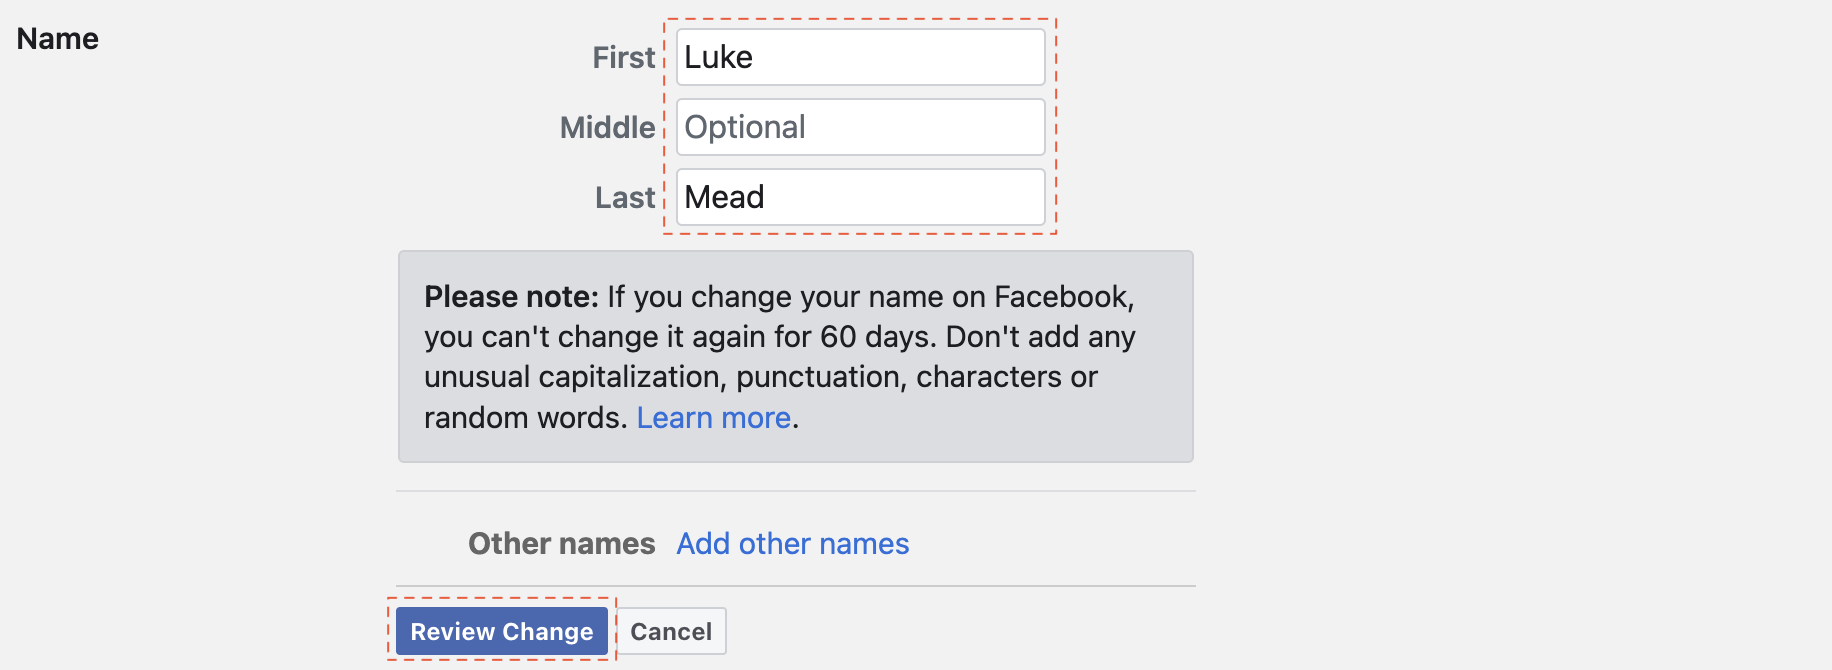The width and height of the screenshot is (1832, 670).
Task: Click the Add other names link
Action: point(793,544)
